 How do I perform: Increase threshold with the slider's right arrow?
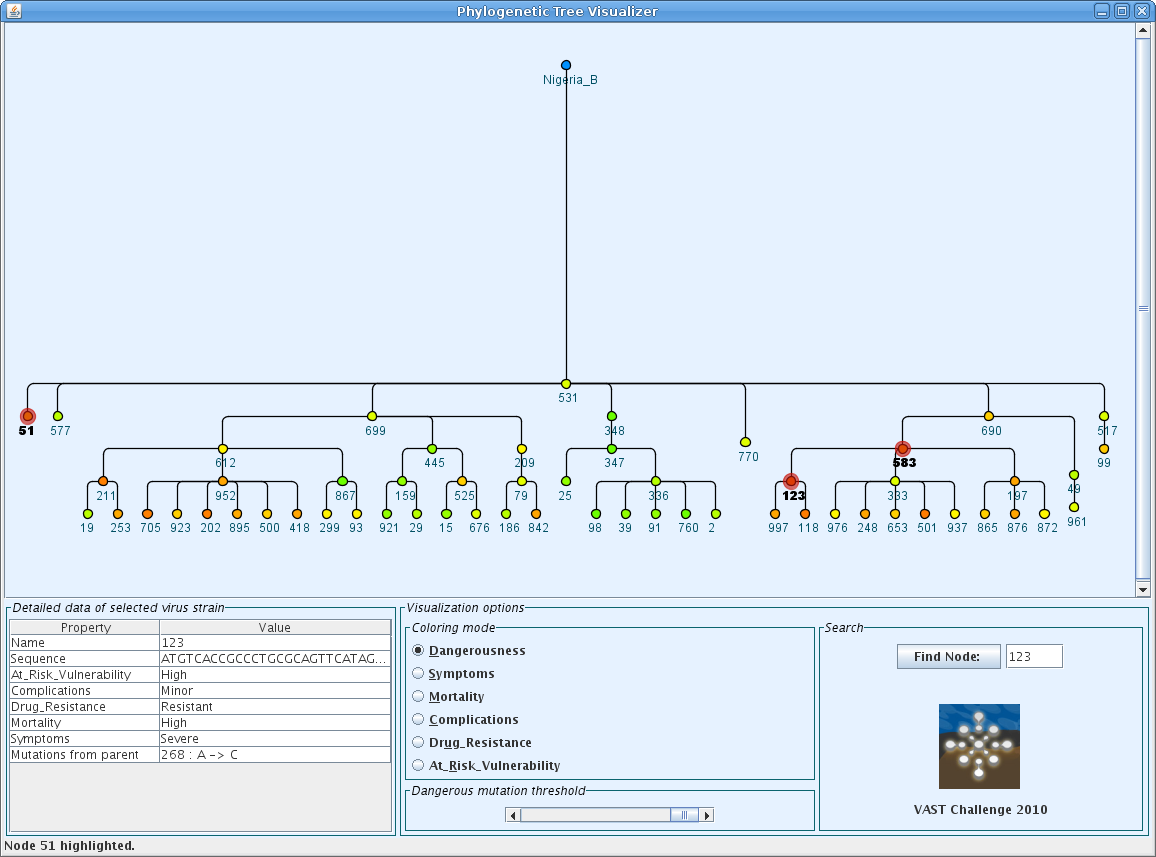[x=708, y=815]
